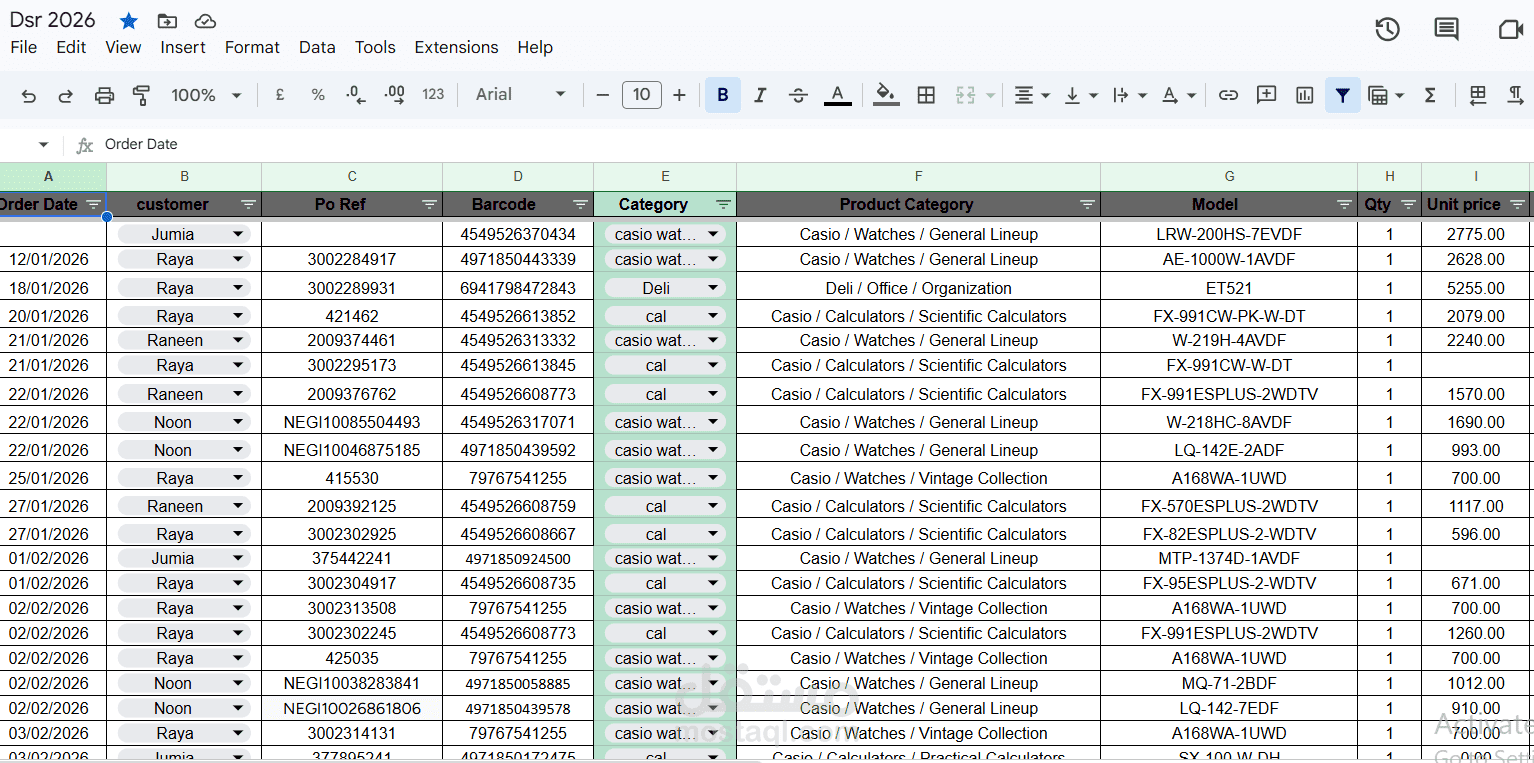Click the move to folder icon

[167, 21]
